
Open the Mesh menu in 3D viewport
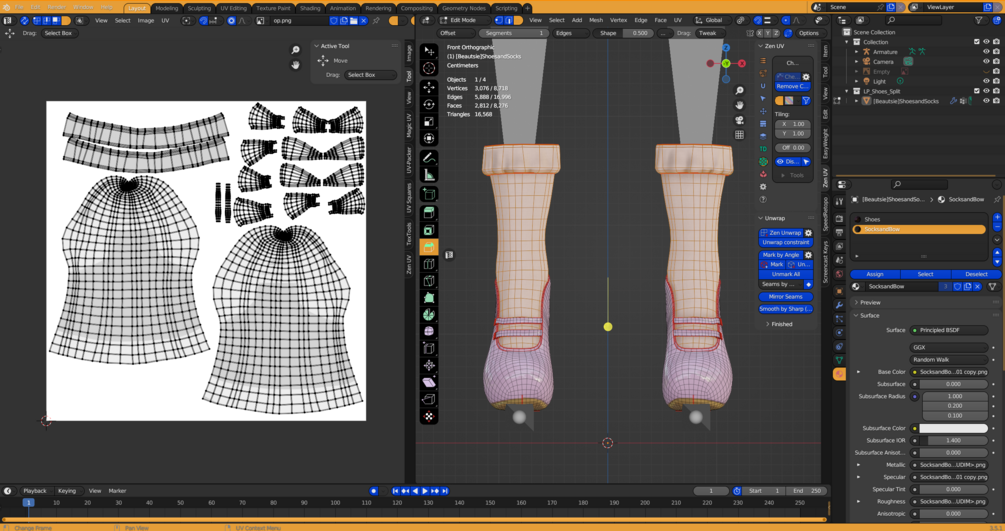596,21
